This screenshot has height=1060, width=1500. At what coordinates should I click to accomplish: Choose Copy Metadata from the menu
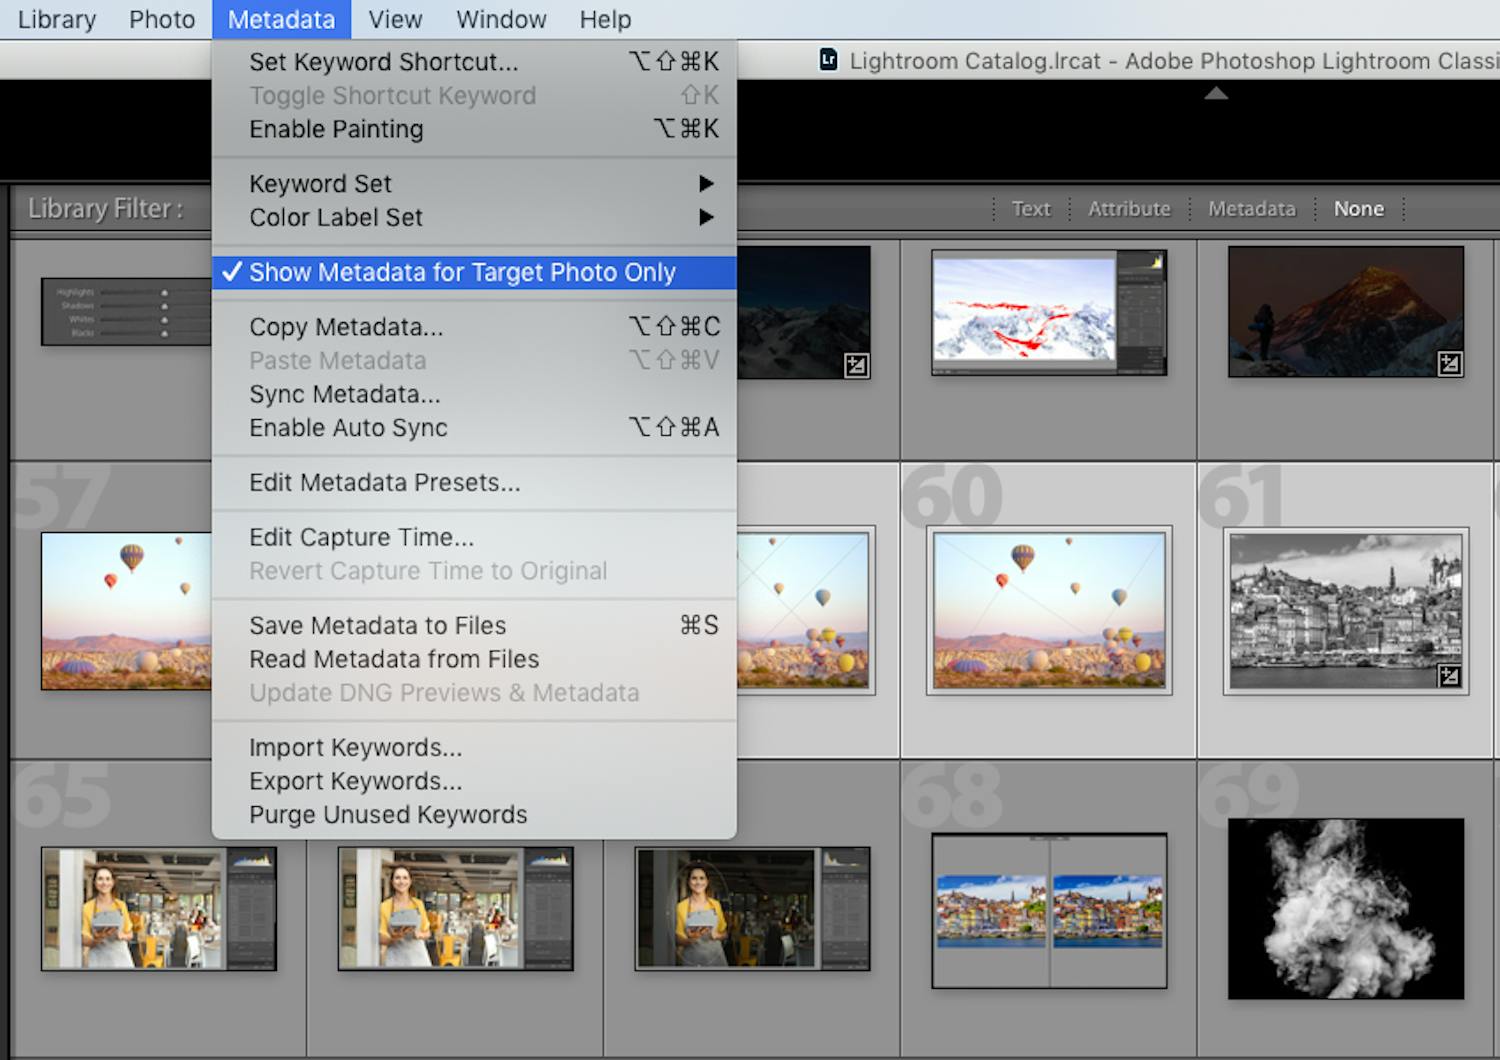(x=346, y=326)
